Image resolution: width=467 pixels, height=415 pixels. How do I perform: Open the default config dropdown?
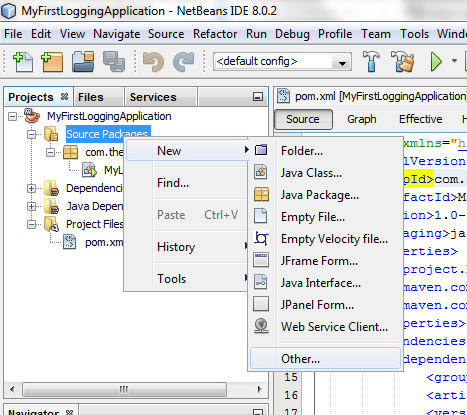click(282, 62)
